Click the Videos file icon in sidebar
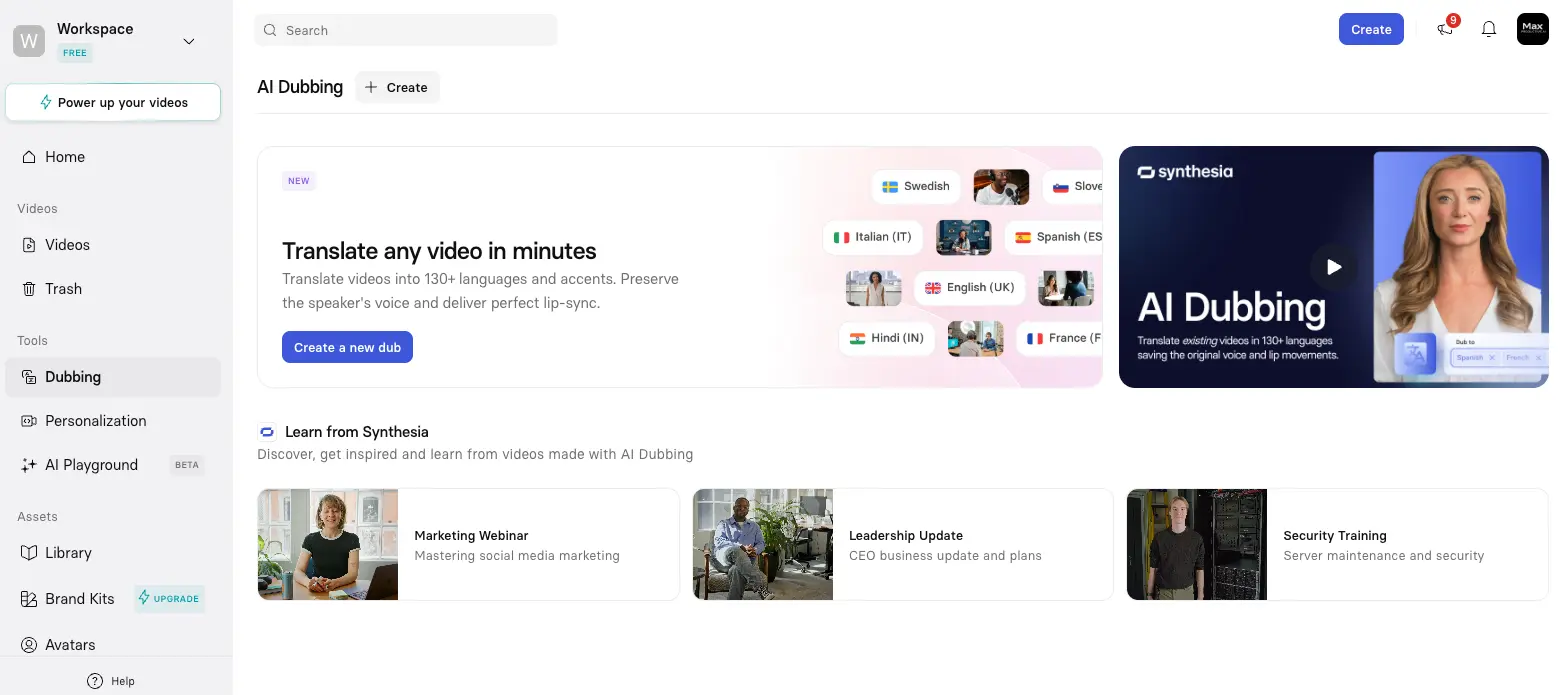Image resolution: width=1565 pixels, height=695 pixels. 29,245
